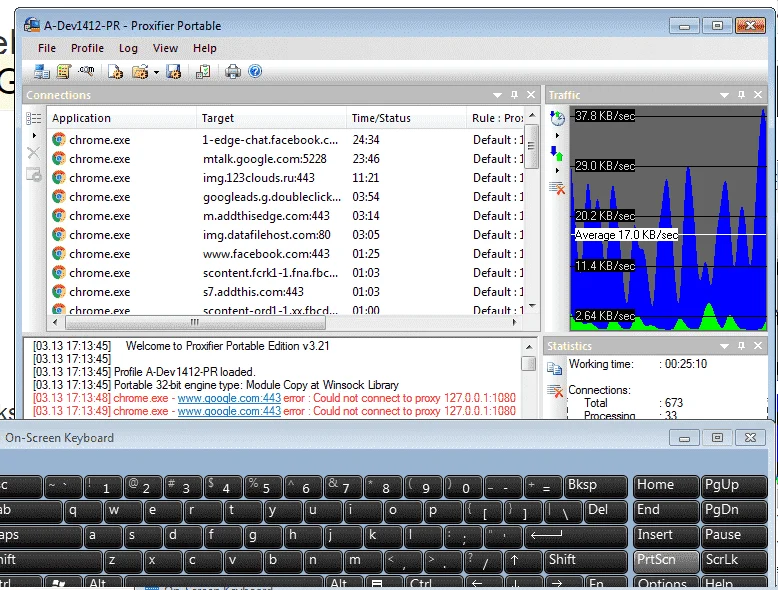Pin the Traffic pane with pushpin icon
The height and width of the screenshot is (590, 778).
[741, 95]
